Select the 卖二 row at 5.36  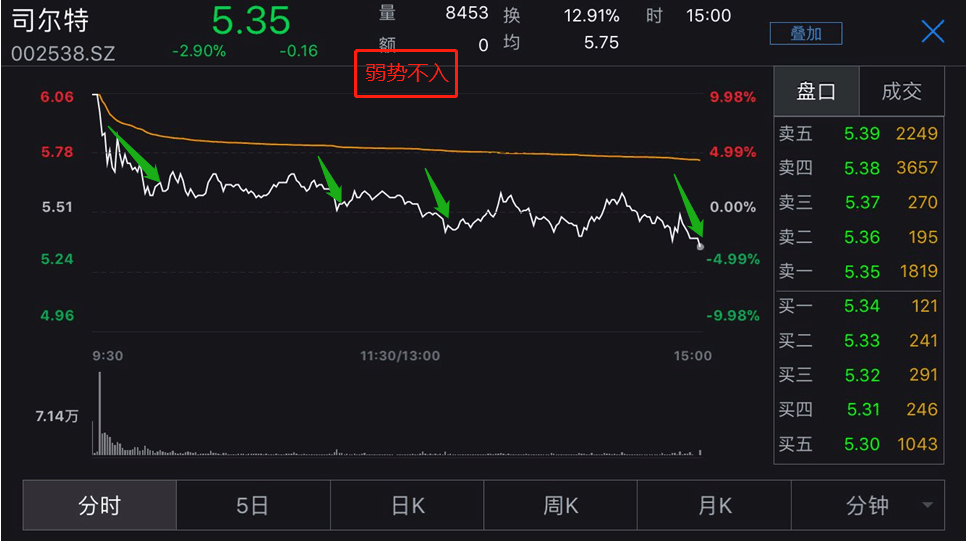(x=858, y=237)
